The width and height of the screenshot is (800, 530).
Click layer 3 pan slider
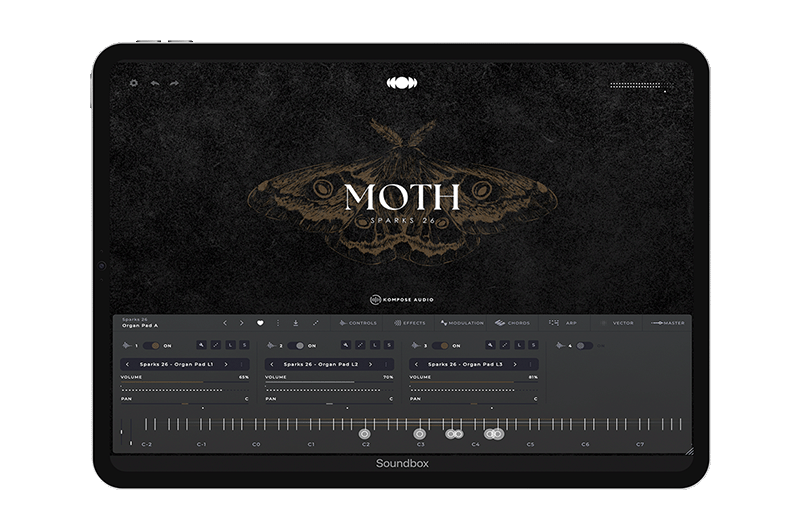473,403
